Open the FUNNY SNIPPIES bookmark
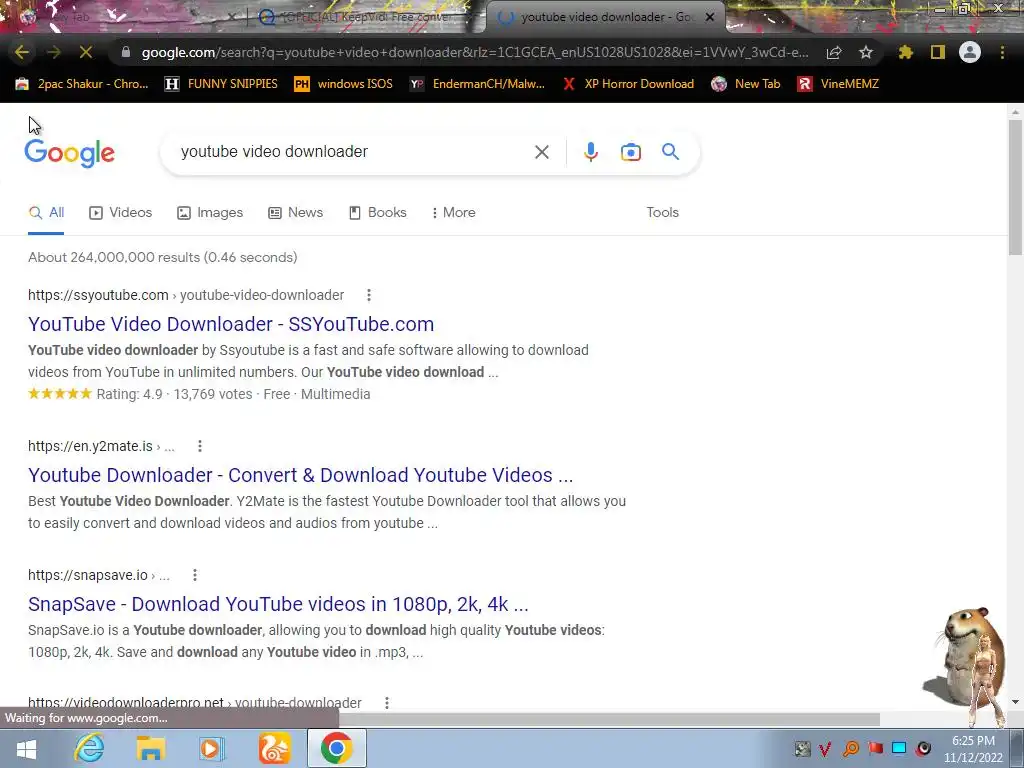Viewport: 1024px width, 768px height. pos(221,84)
